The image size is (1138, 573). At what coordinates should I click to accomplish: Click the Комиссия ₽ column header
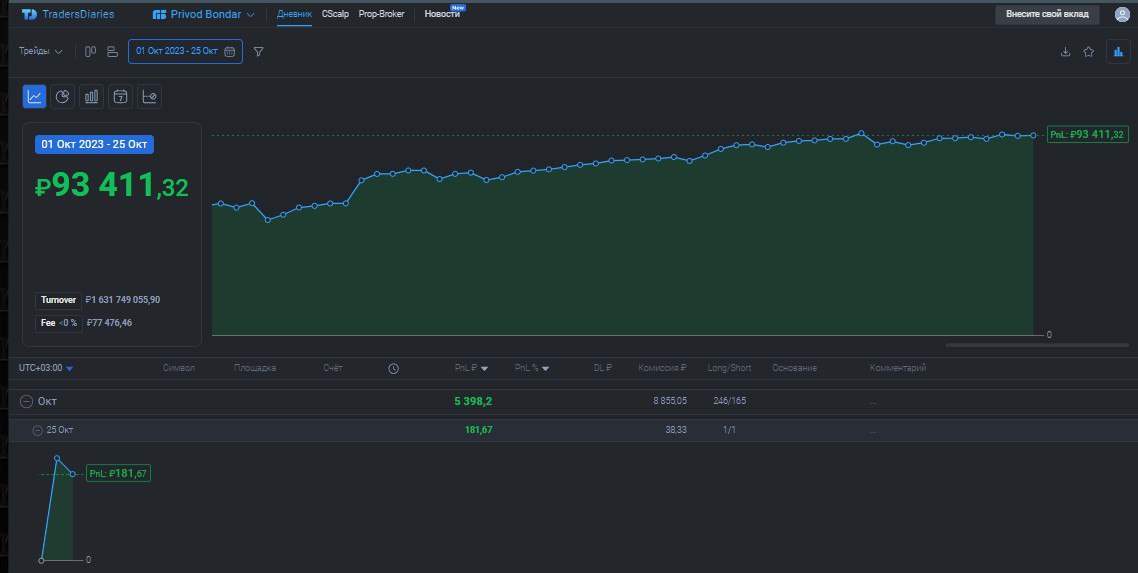(662, 368)
